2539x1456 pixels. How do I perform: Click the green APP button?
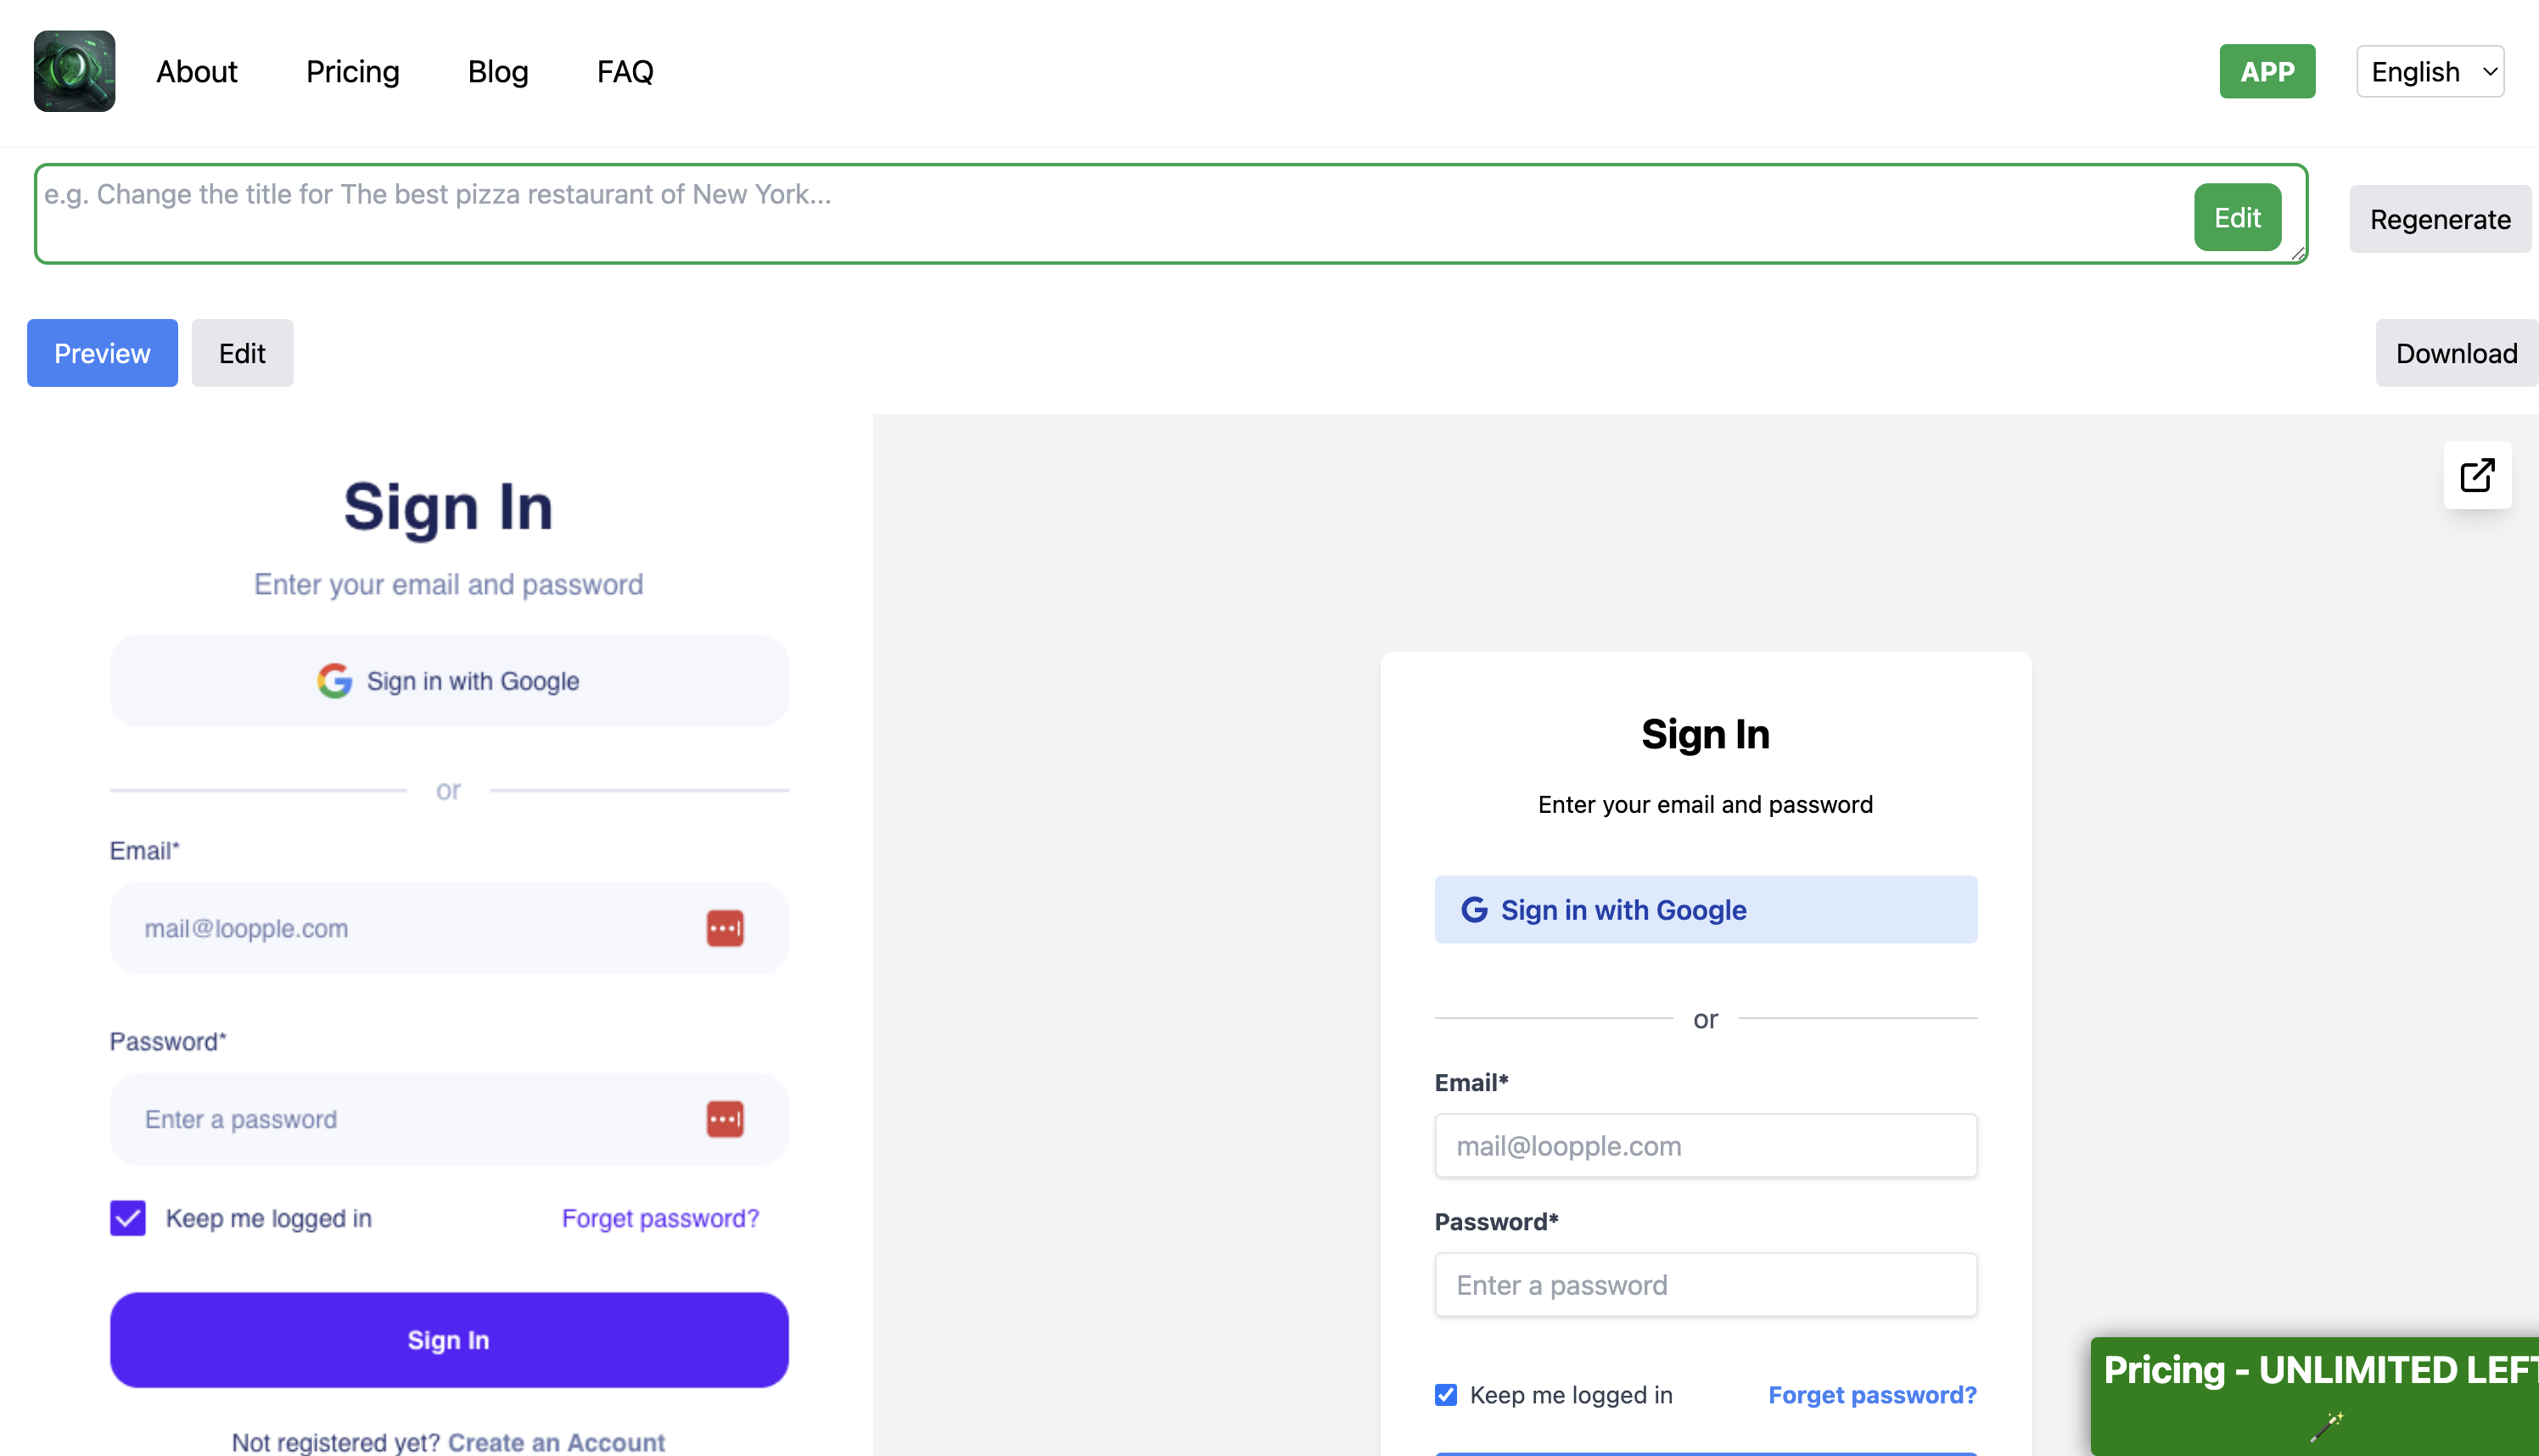click(x=2266, y=72)
